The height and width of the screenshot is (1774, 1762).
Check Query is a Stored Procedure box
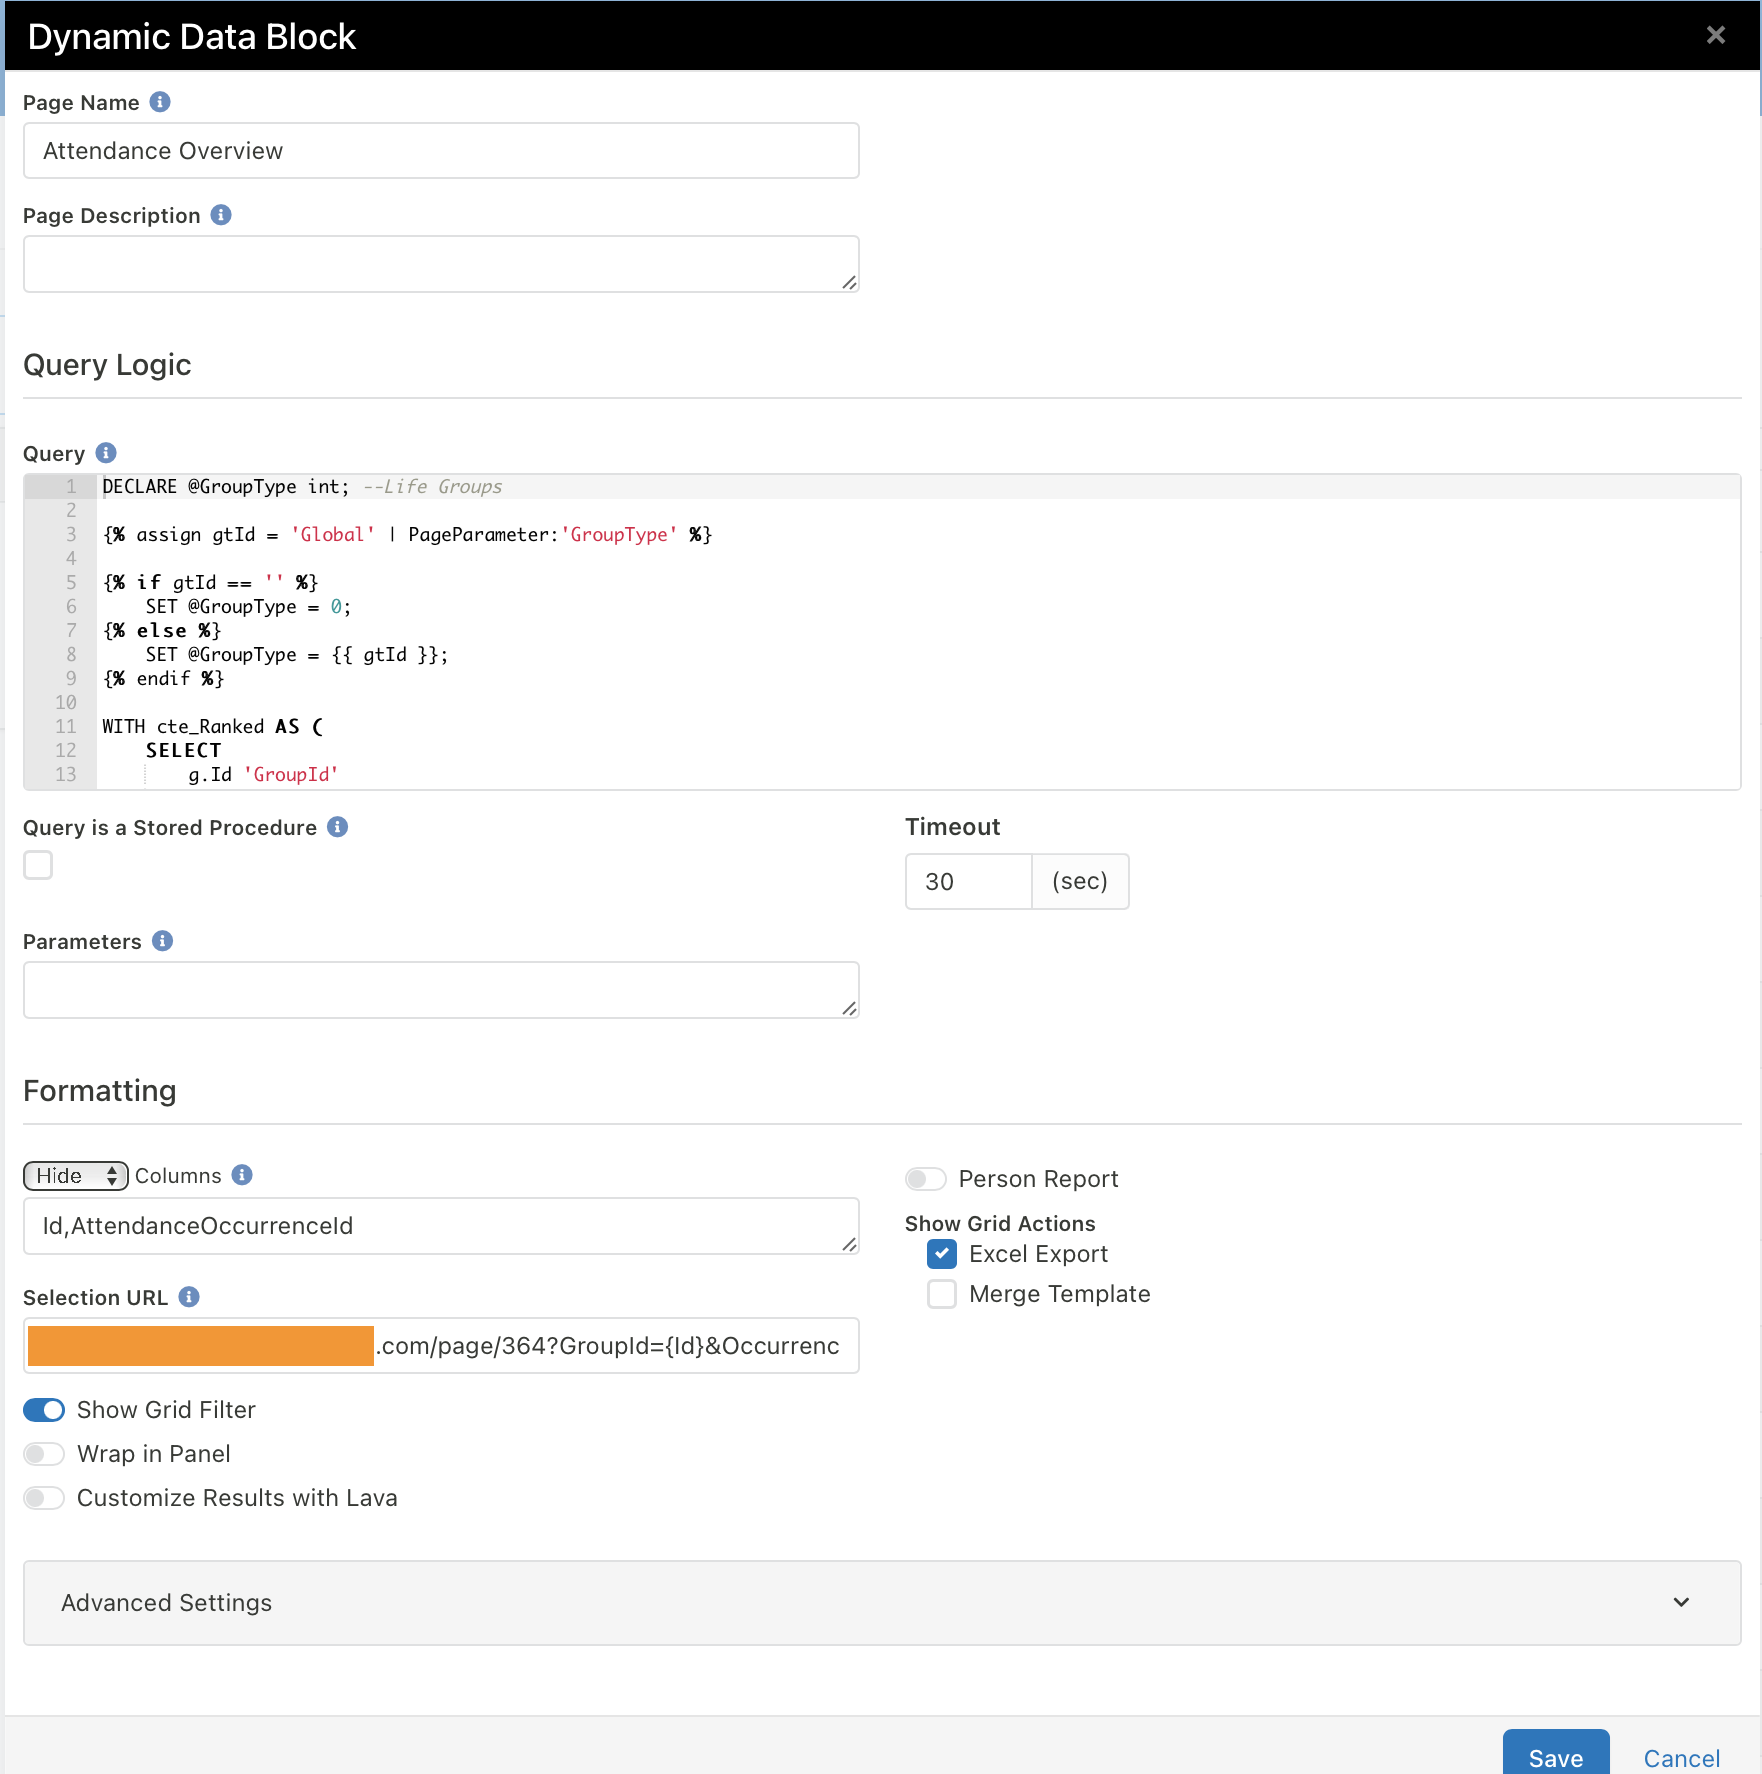(38, 865)
